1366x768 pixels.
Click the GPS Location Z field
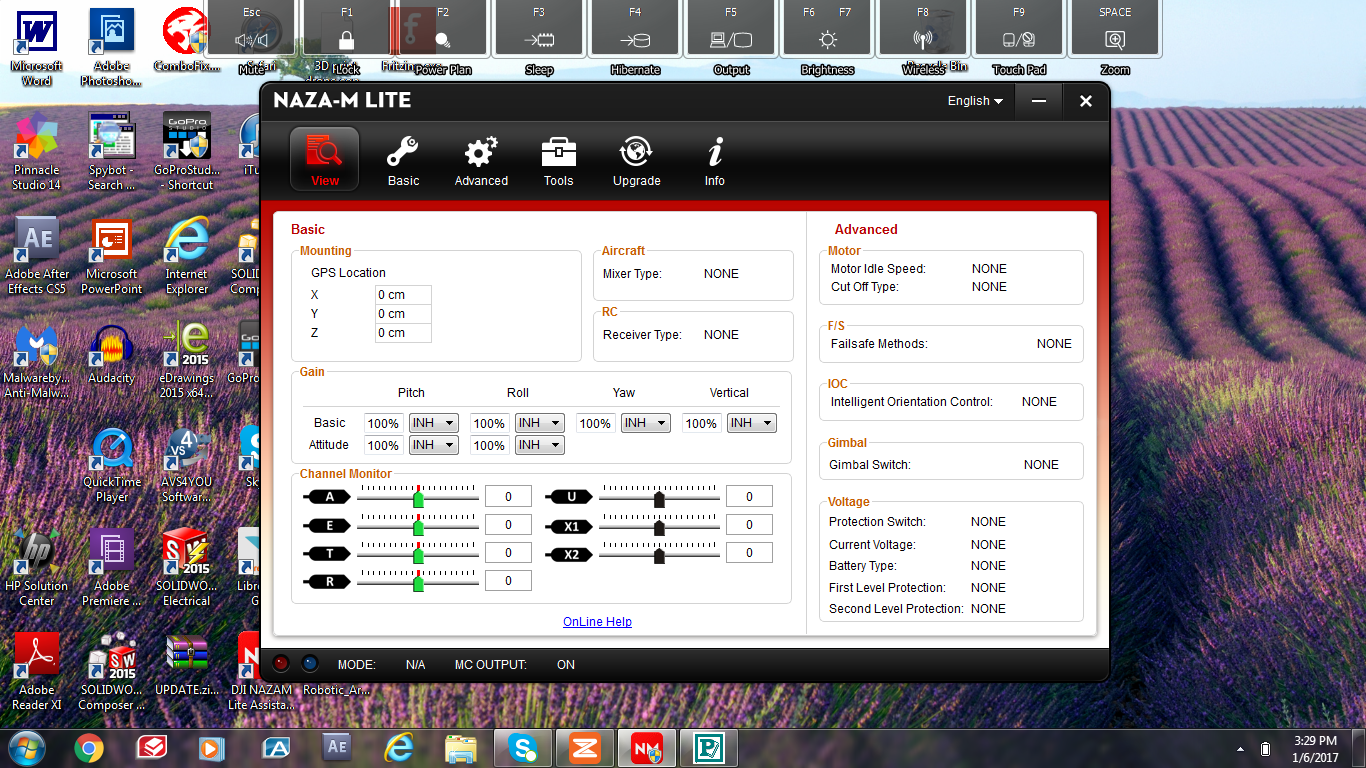(403, 333)
